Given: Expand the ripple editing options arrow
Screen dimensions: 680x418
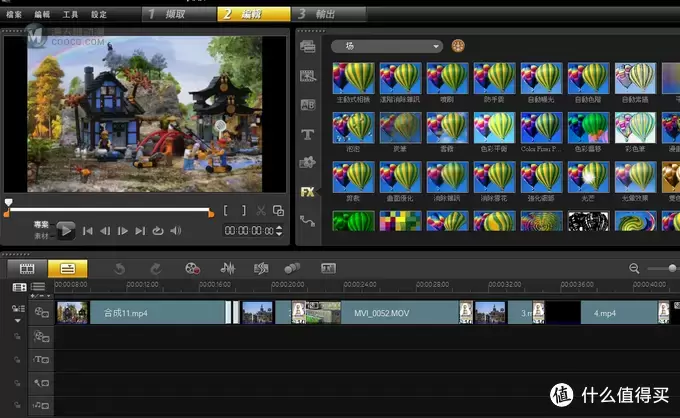Looking at the screenshot, I should tap(18, 321).
